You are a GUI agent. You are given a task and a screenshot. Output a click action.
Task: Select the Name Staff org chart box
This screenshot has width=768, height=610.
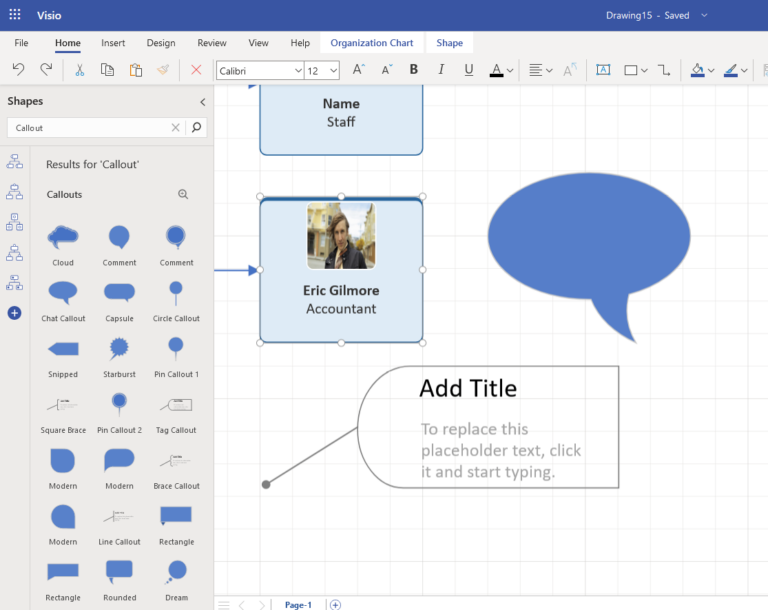click(x=341, y=120)
